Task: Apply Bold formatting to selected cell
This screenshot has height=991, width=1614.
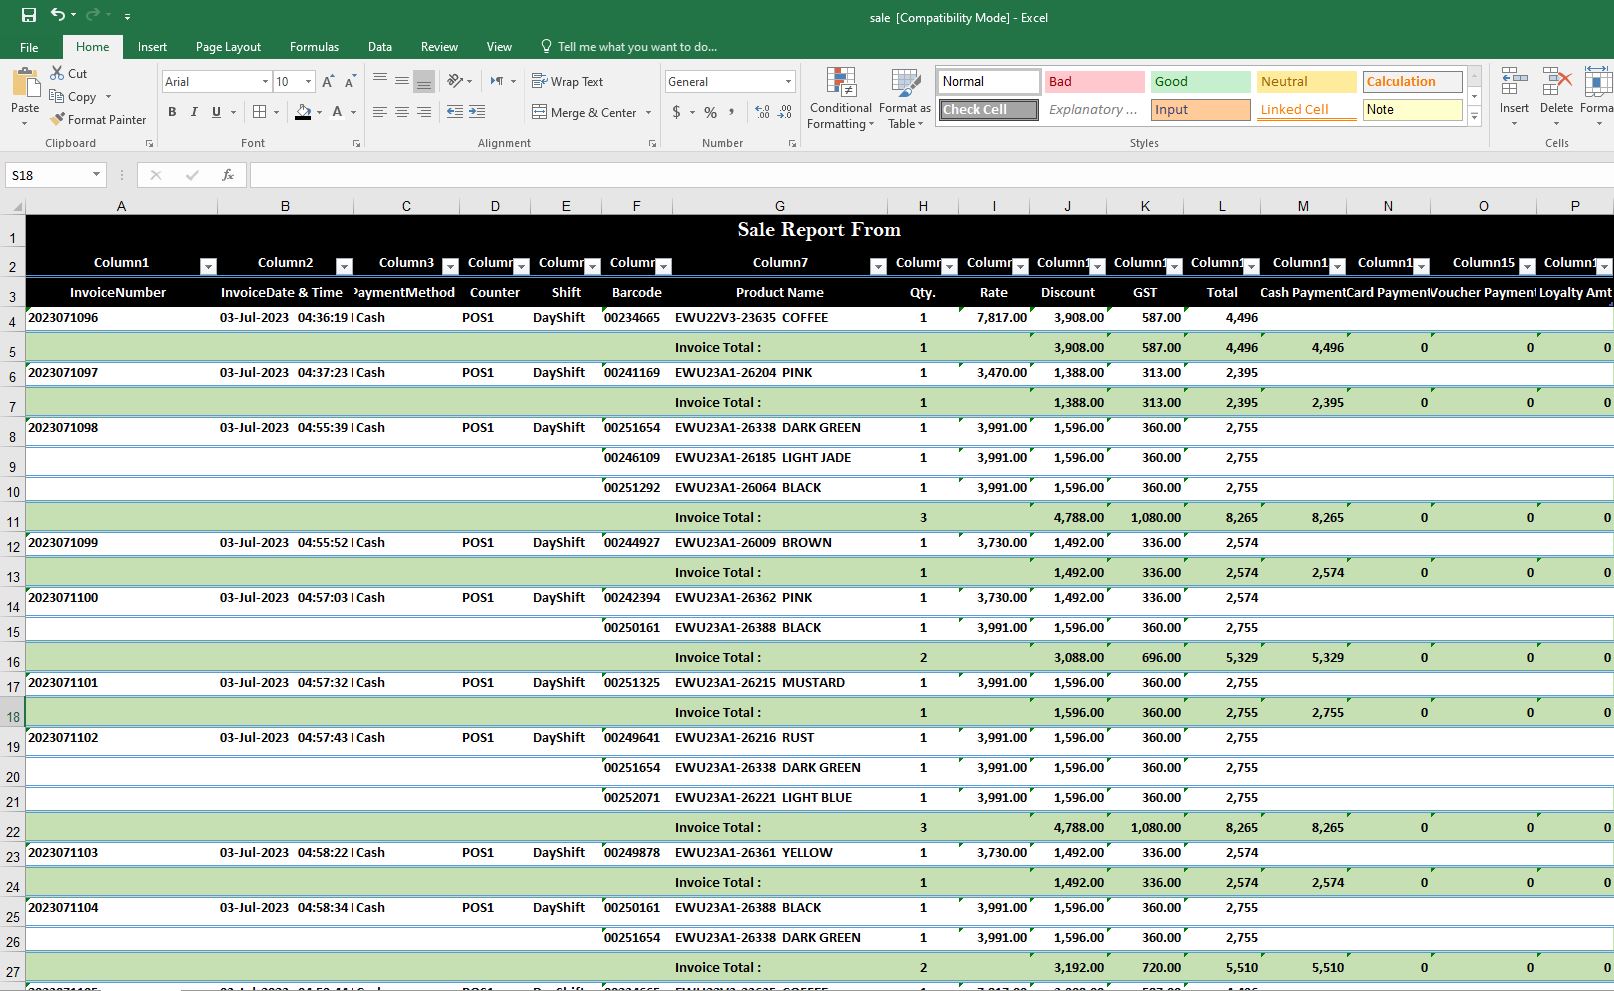Action: click(171, 112)
